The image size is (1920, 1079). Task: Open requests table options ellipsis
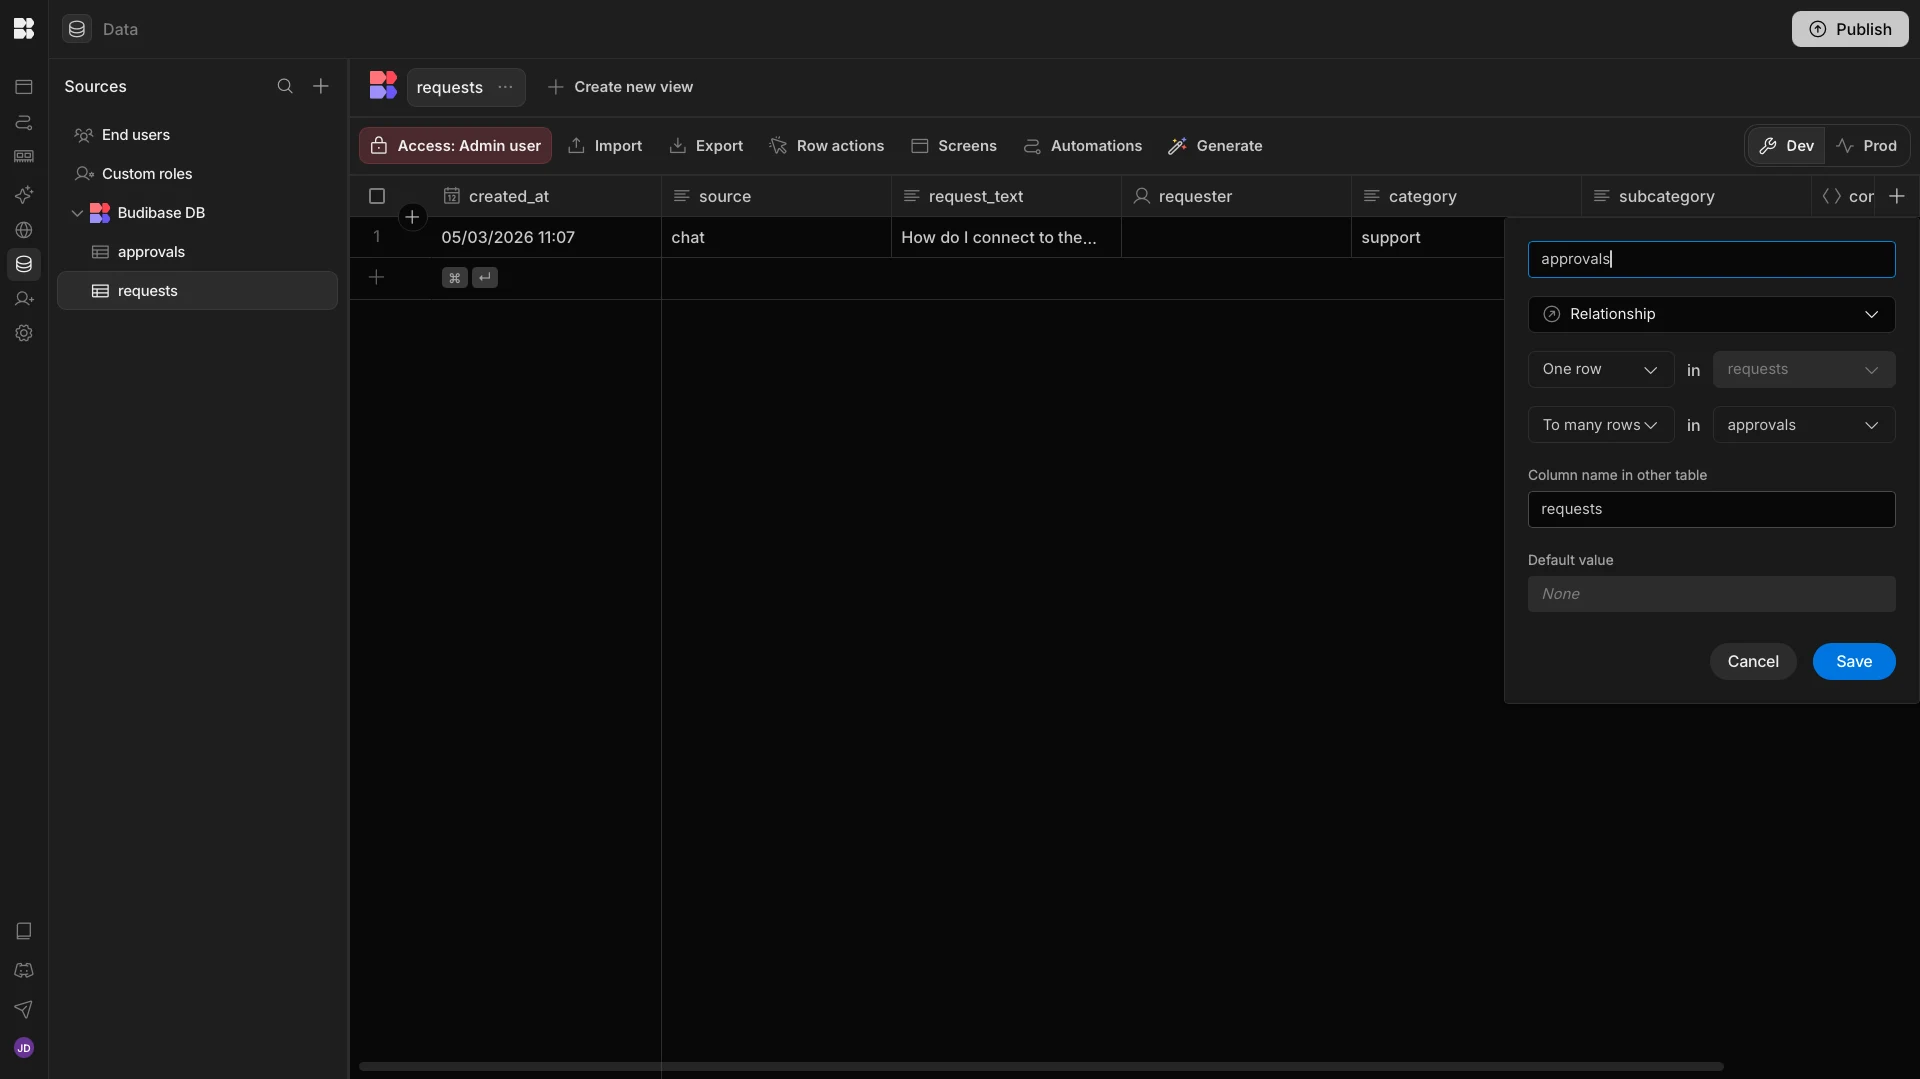click(x=506, y=87)
